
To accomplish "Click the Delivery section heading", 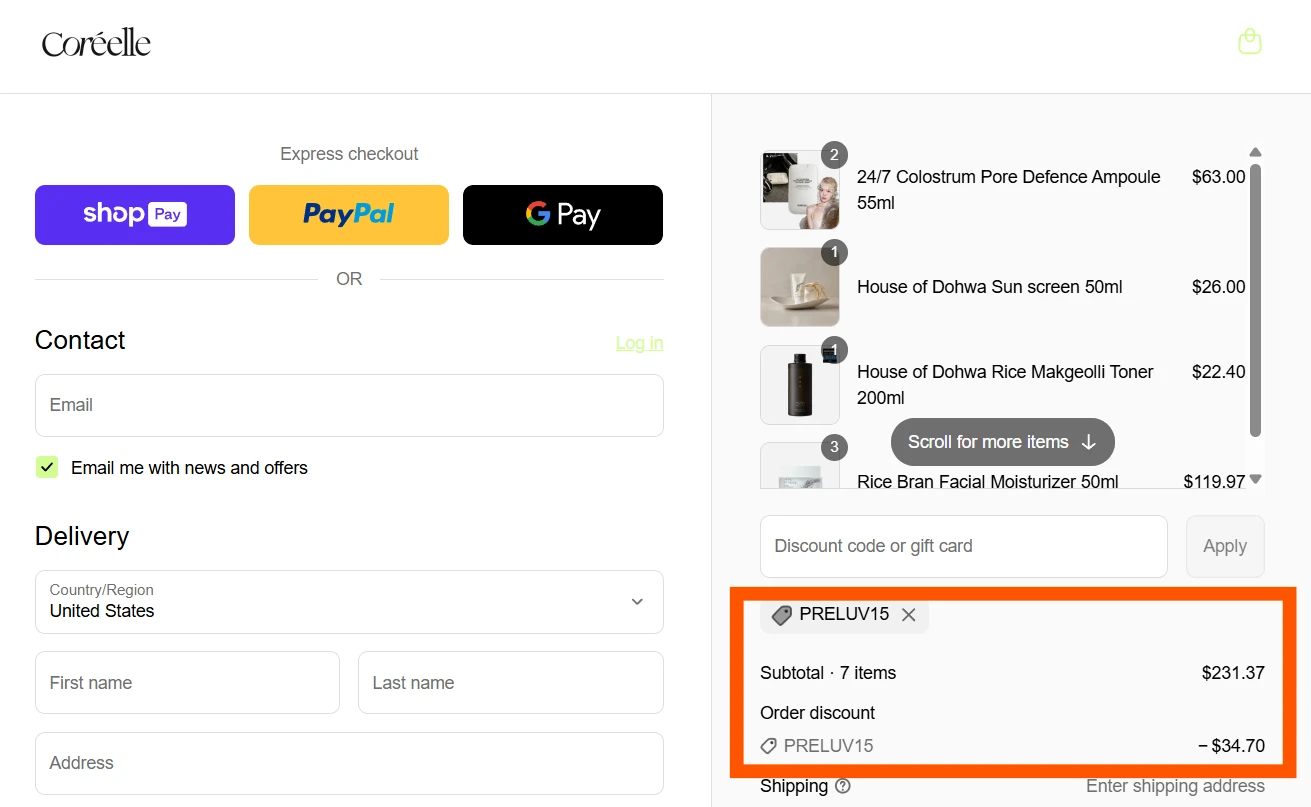I will [x=82, y=536].
